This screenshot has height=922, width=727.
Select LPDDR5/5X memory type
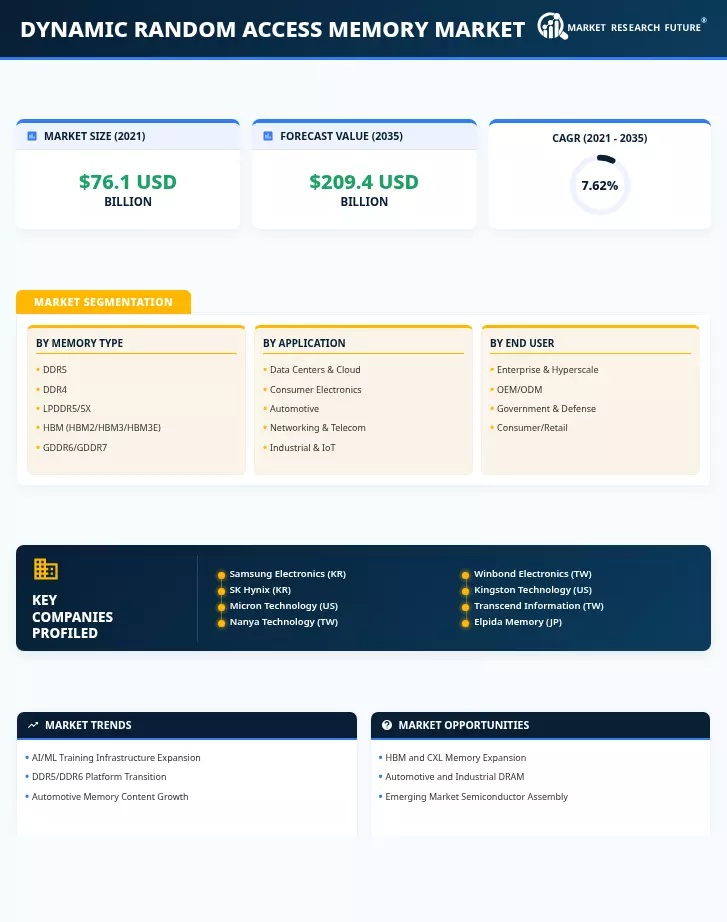click(x=66, y=408)
